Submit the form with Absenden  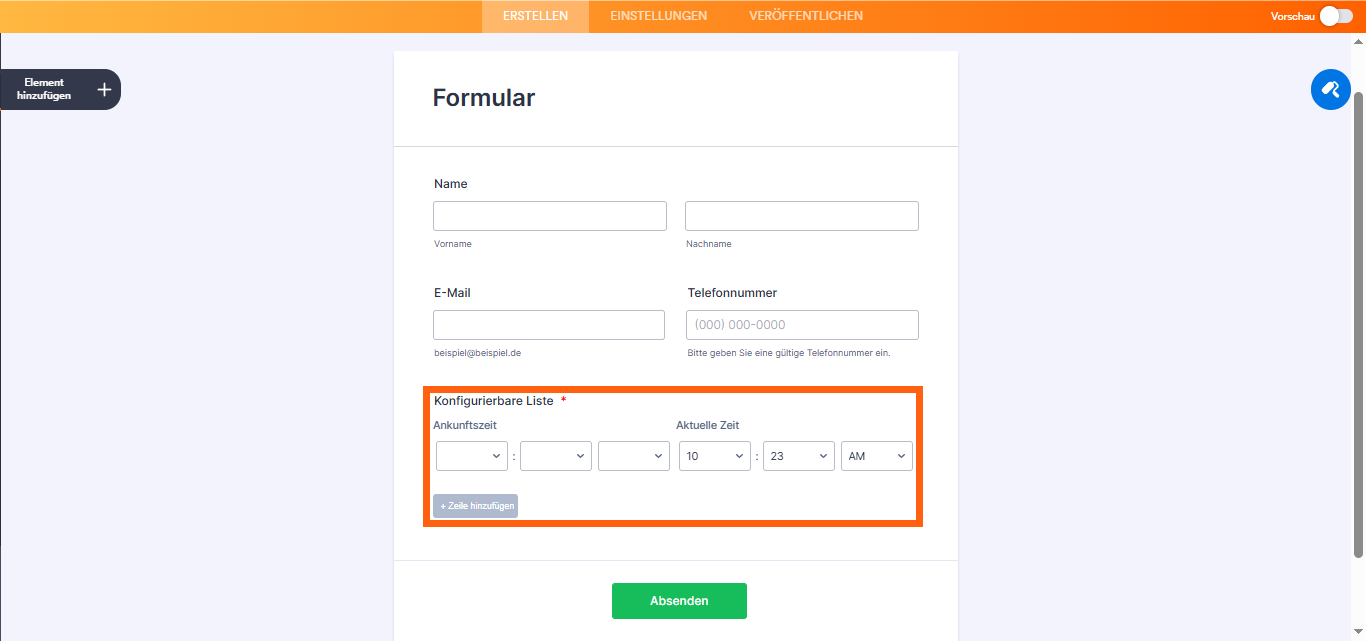679,601
